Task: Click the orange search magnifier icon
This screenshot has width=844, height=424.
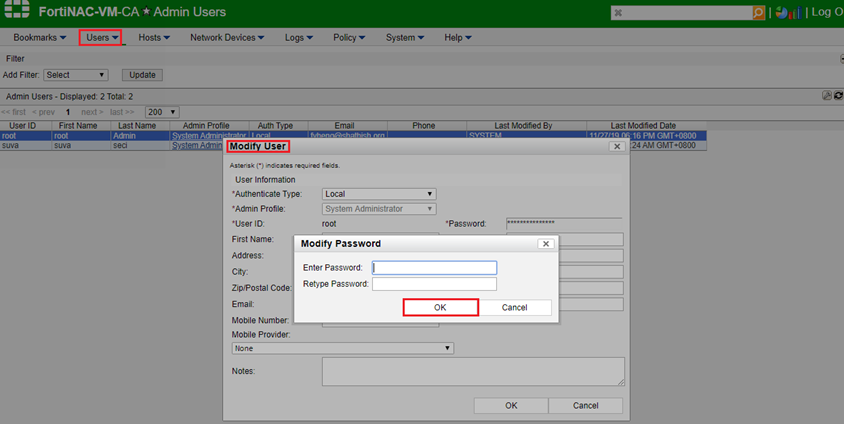Action: click(759, 12)
